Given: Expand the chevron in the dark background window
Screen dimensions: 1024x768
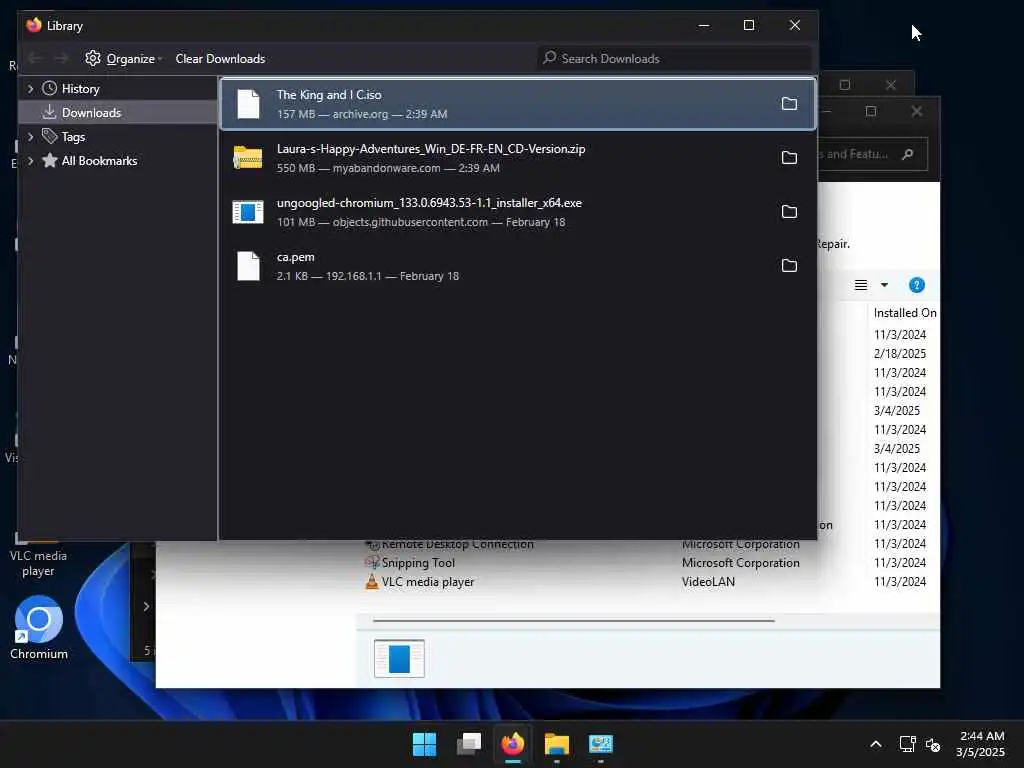Looking at the screenshot, I should (x=146, y=607).
